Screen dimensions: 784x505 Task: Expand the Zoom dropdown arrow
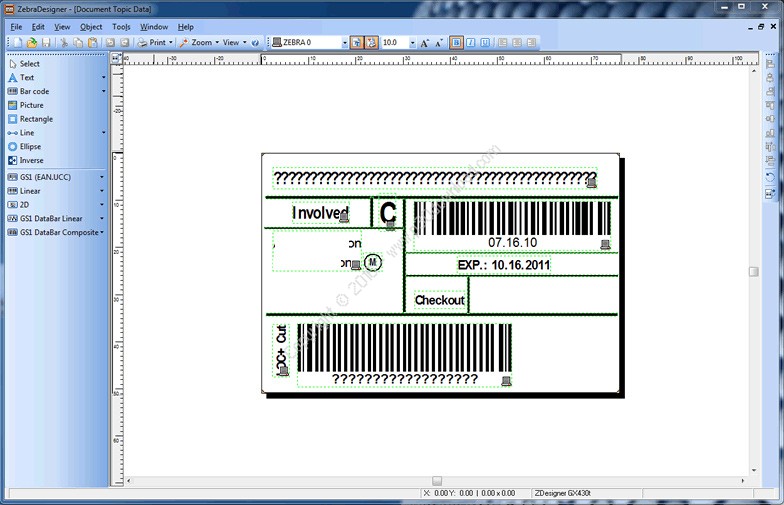tap(217, 42)
